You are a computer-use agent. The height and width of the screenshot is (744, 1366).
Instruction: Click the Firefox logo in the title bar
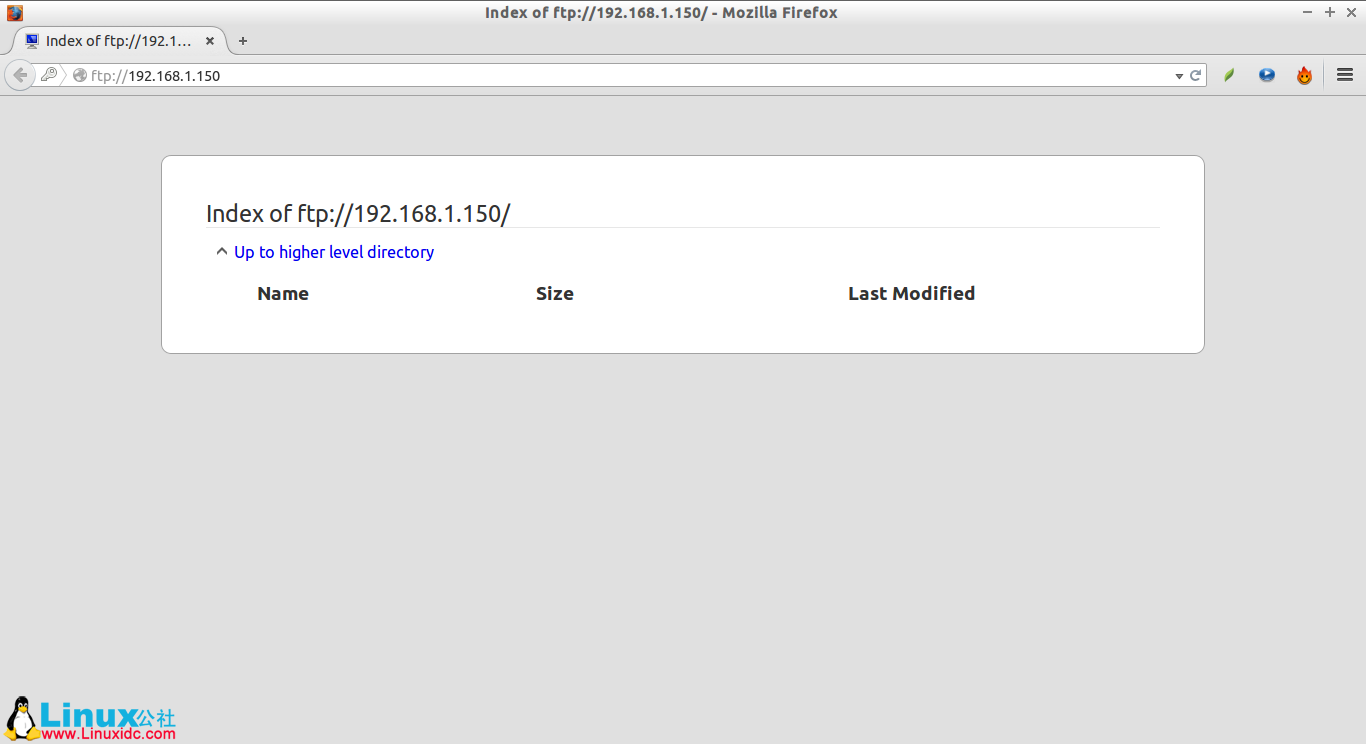click(15, 13)
